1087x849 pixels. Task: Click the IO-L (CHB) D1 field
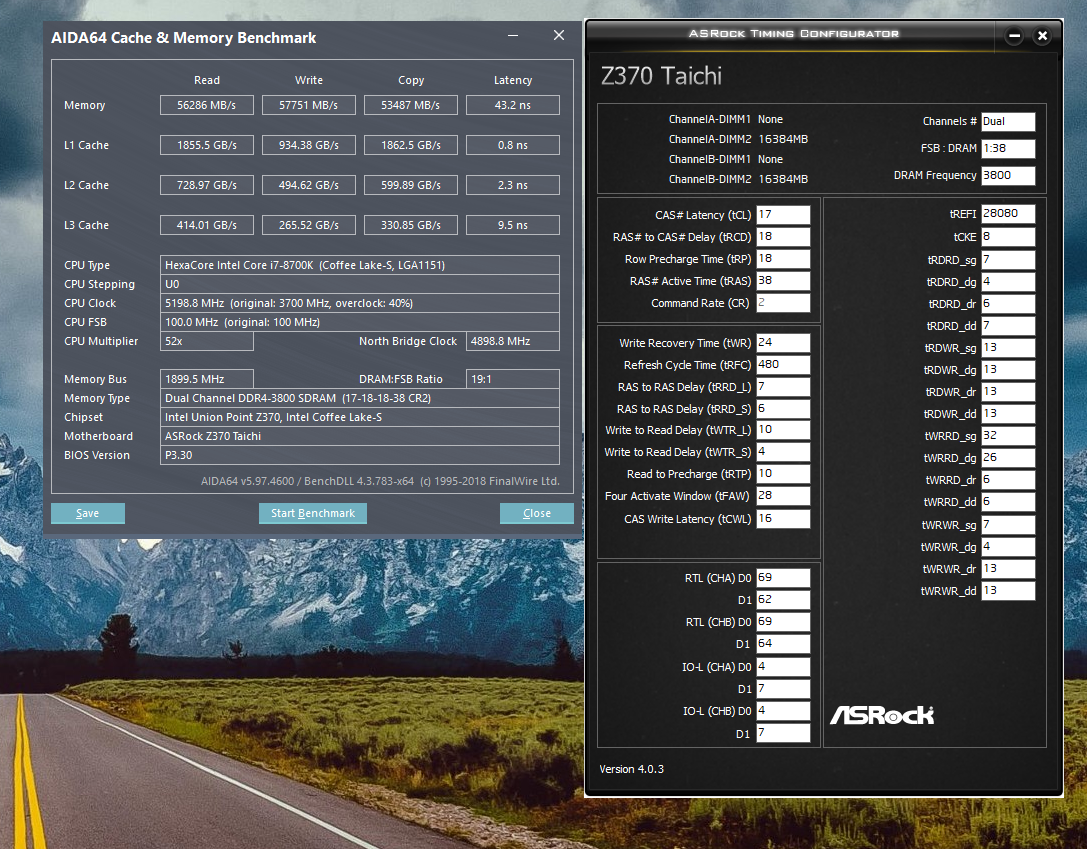click(x=783, y=733)
